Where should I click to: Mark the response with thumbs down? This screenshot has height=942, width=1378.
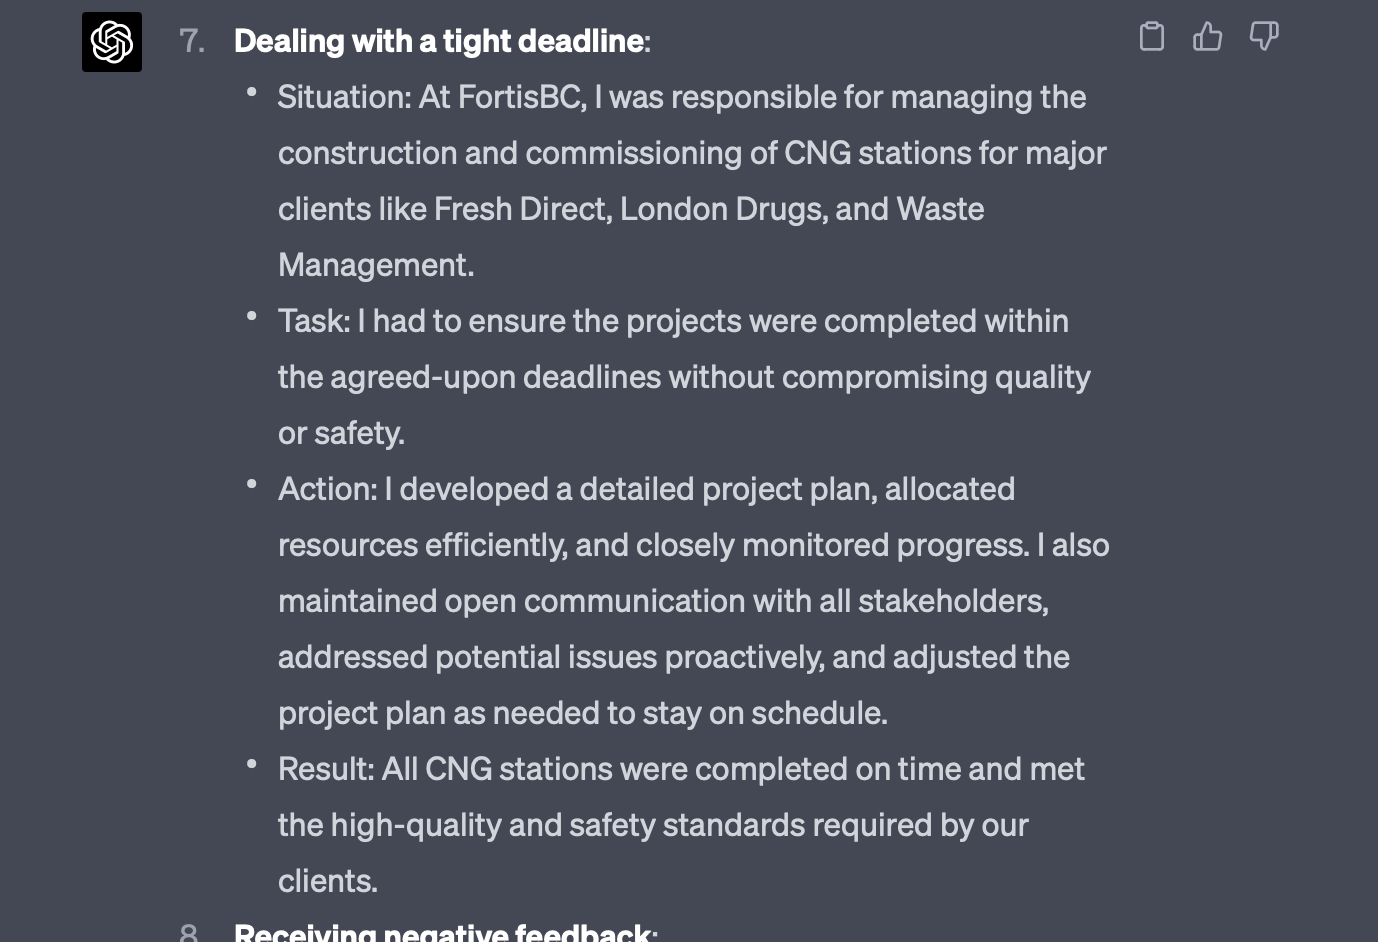(x=1264, y=37)
